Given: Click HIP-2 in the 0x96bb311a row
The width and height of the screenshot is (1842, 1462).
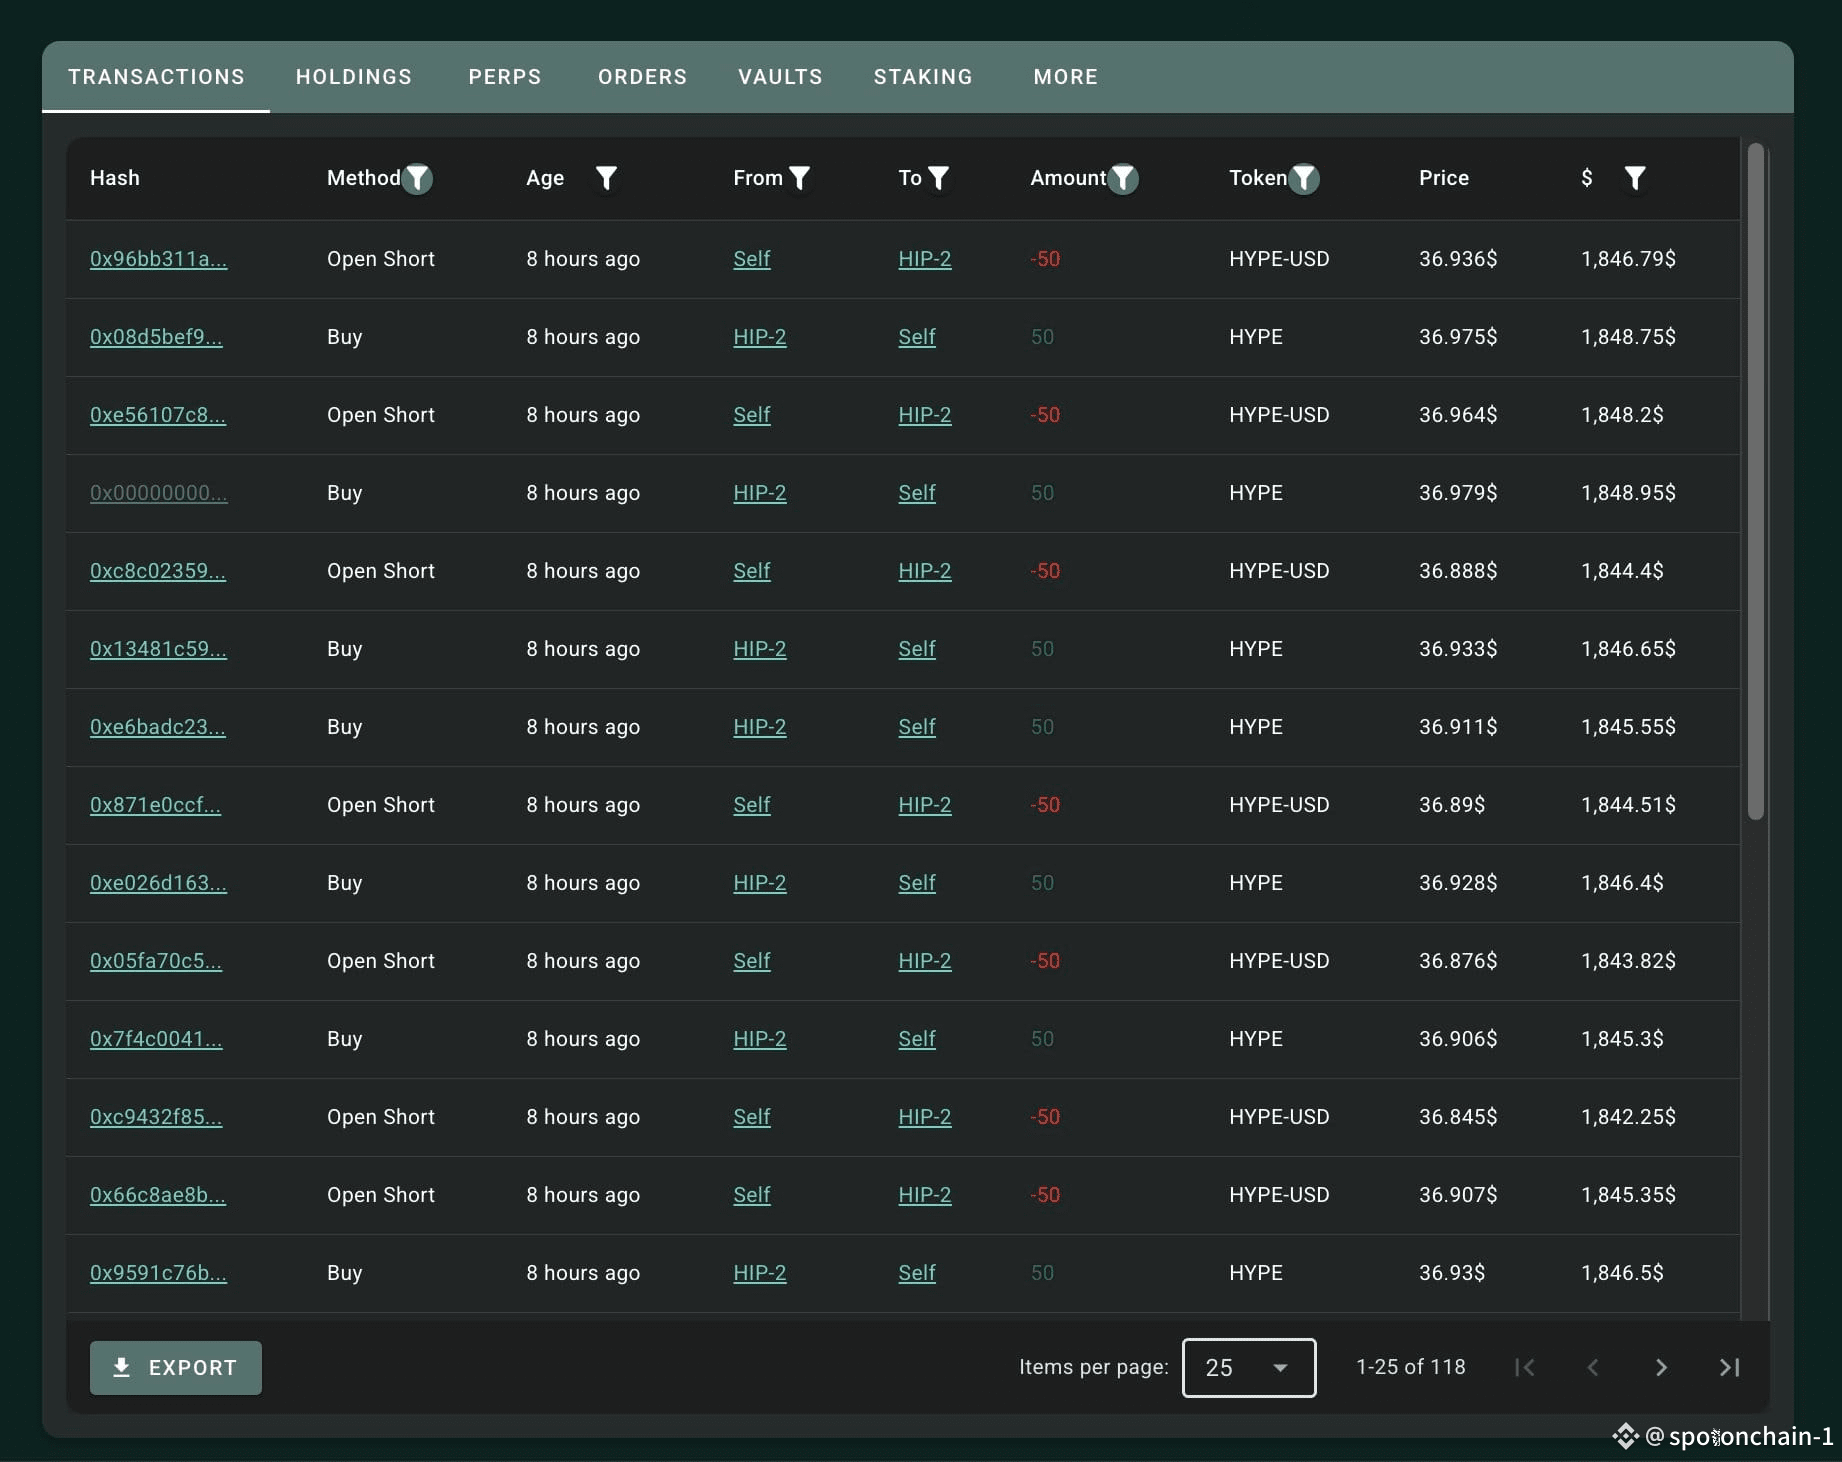Looking at the screenshot, I should (925, 259).
